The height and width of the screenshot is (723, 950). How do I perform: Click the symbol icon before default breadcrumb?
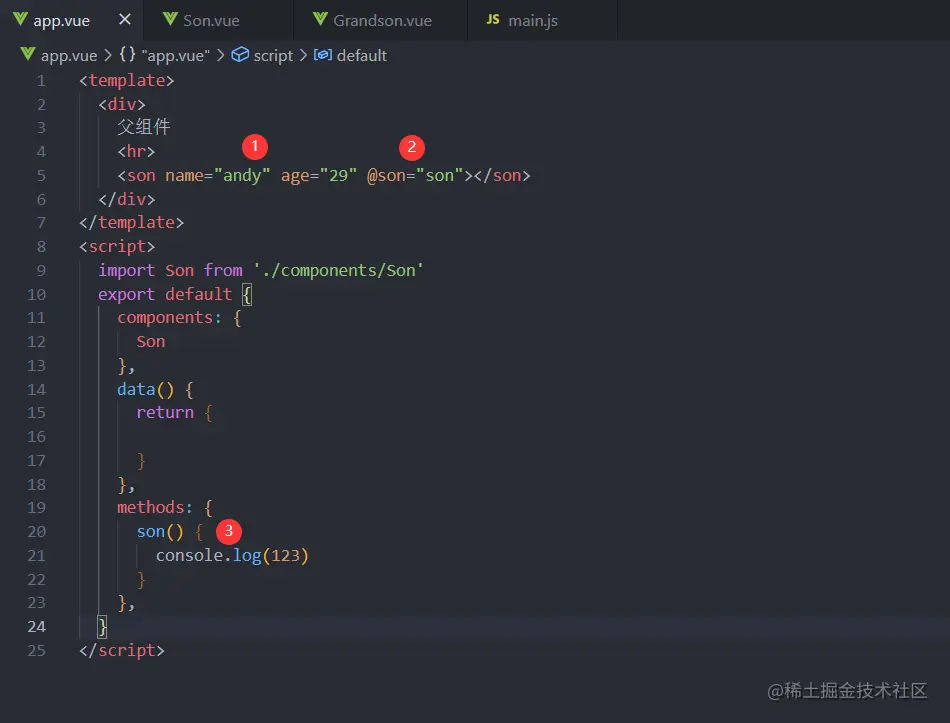pos(322,55)
